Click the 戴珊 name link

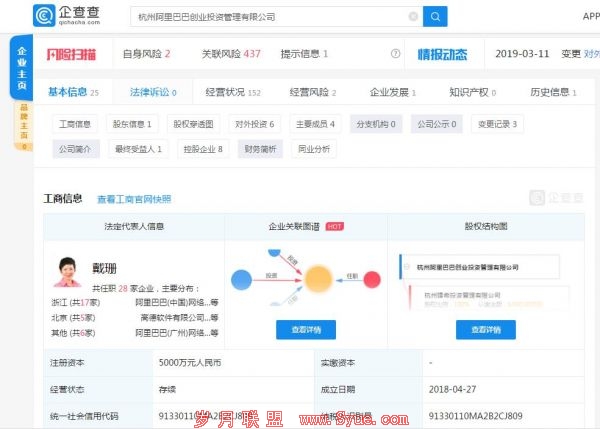pos(104,268)
